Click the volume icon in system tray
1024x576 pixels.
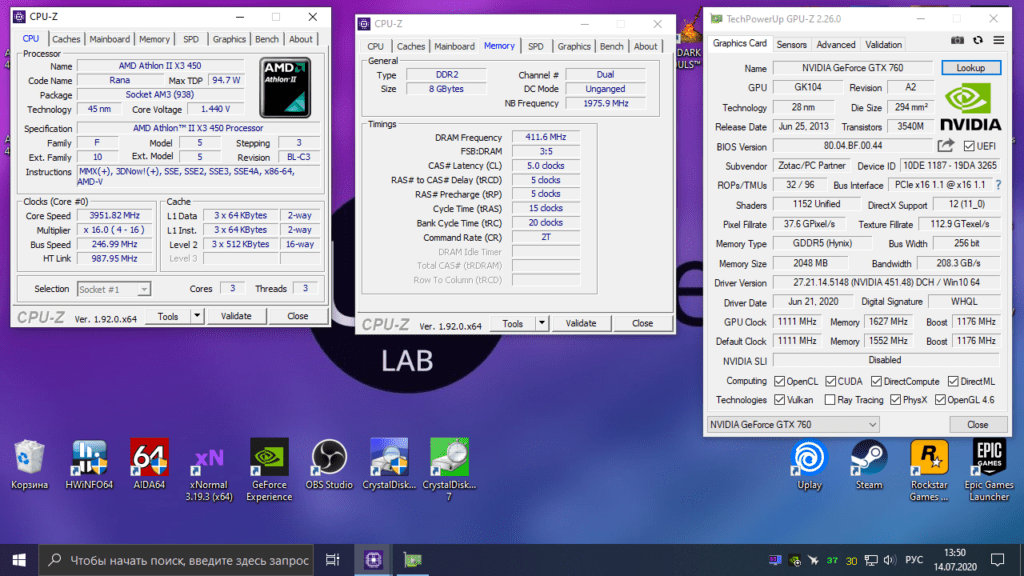[x=889, y=560]
